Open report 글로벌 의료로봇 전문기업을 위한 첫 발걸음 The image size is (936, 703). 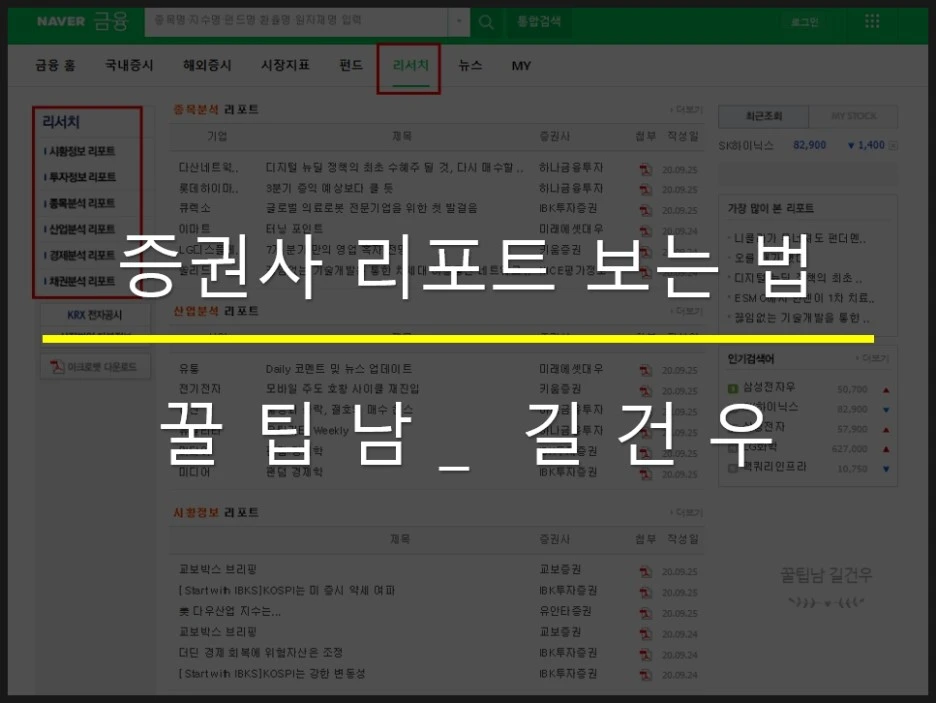[371, 209]
